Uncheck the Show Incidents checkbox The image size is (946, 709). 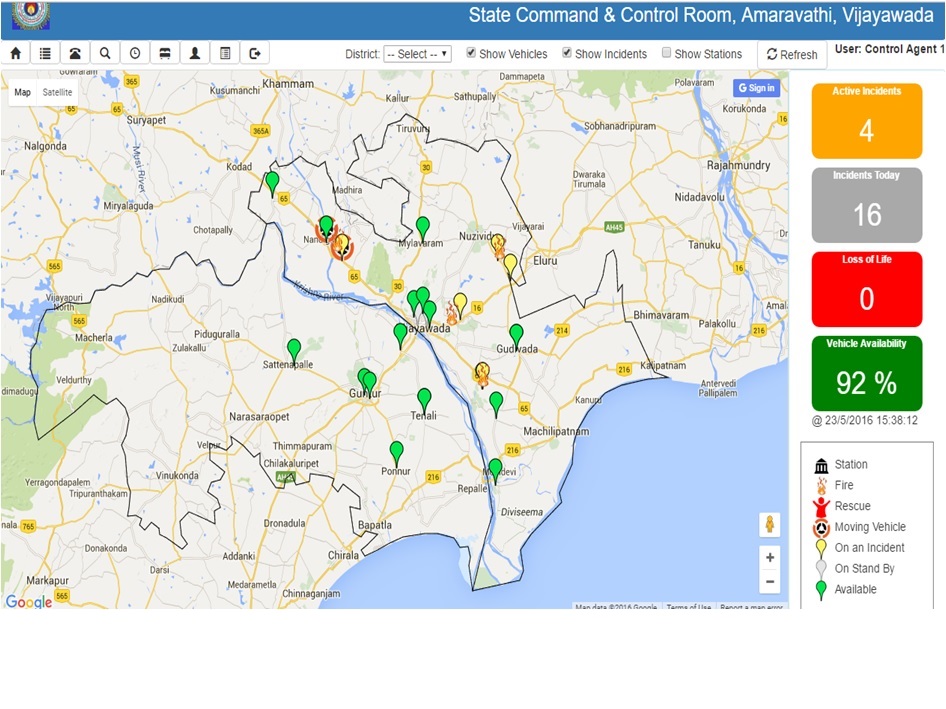(568, 53)
